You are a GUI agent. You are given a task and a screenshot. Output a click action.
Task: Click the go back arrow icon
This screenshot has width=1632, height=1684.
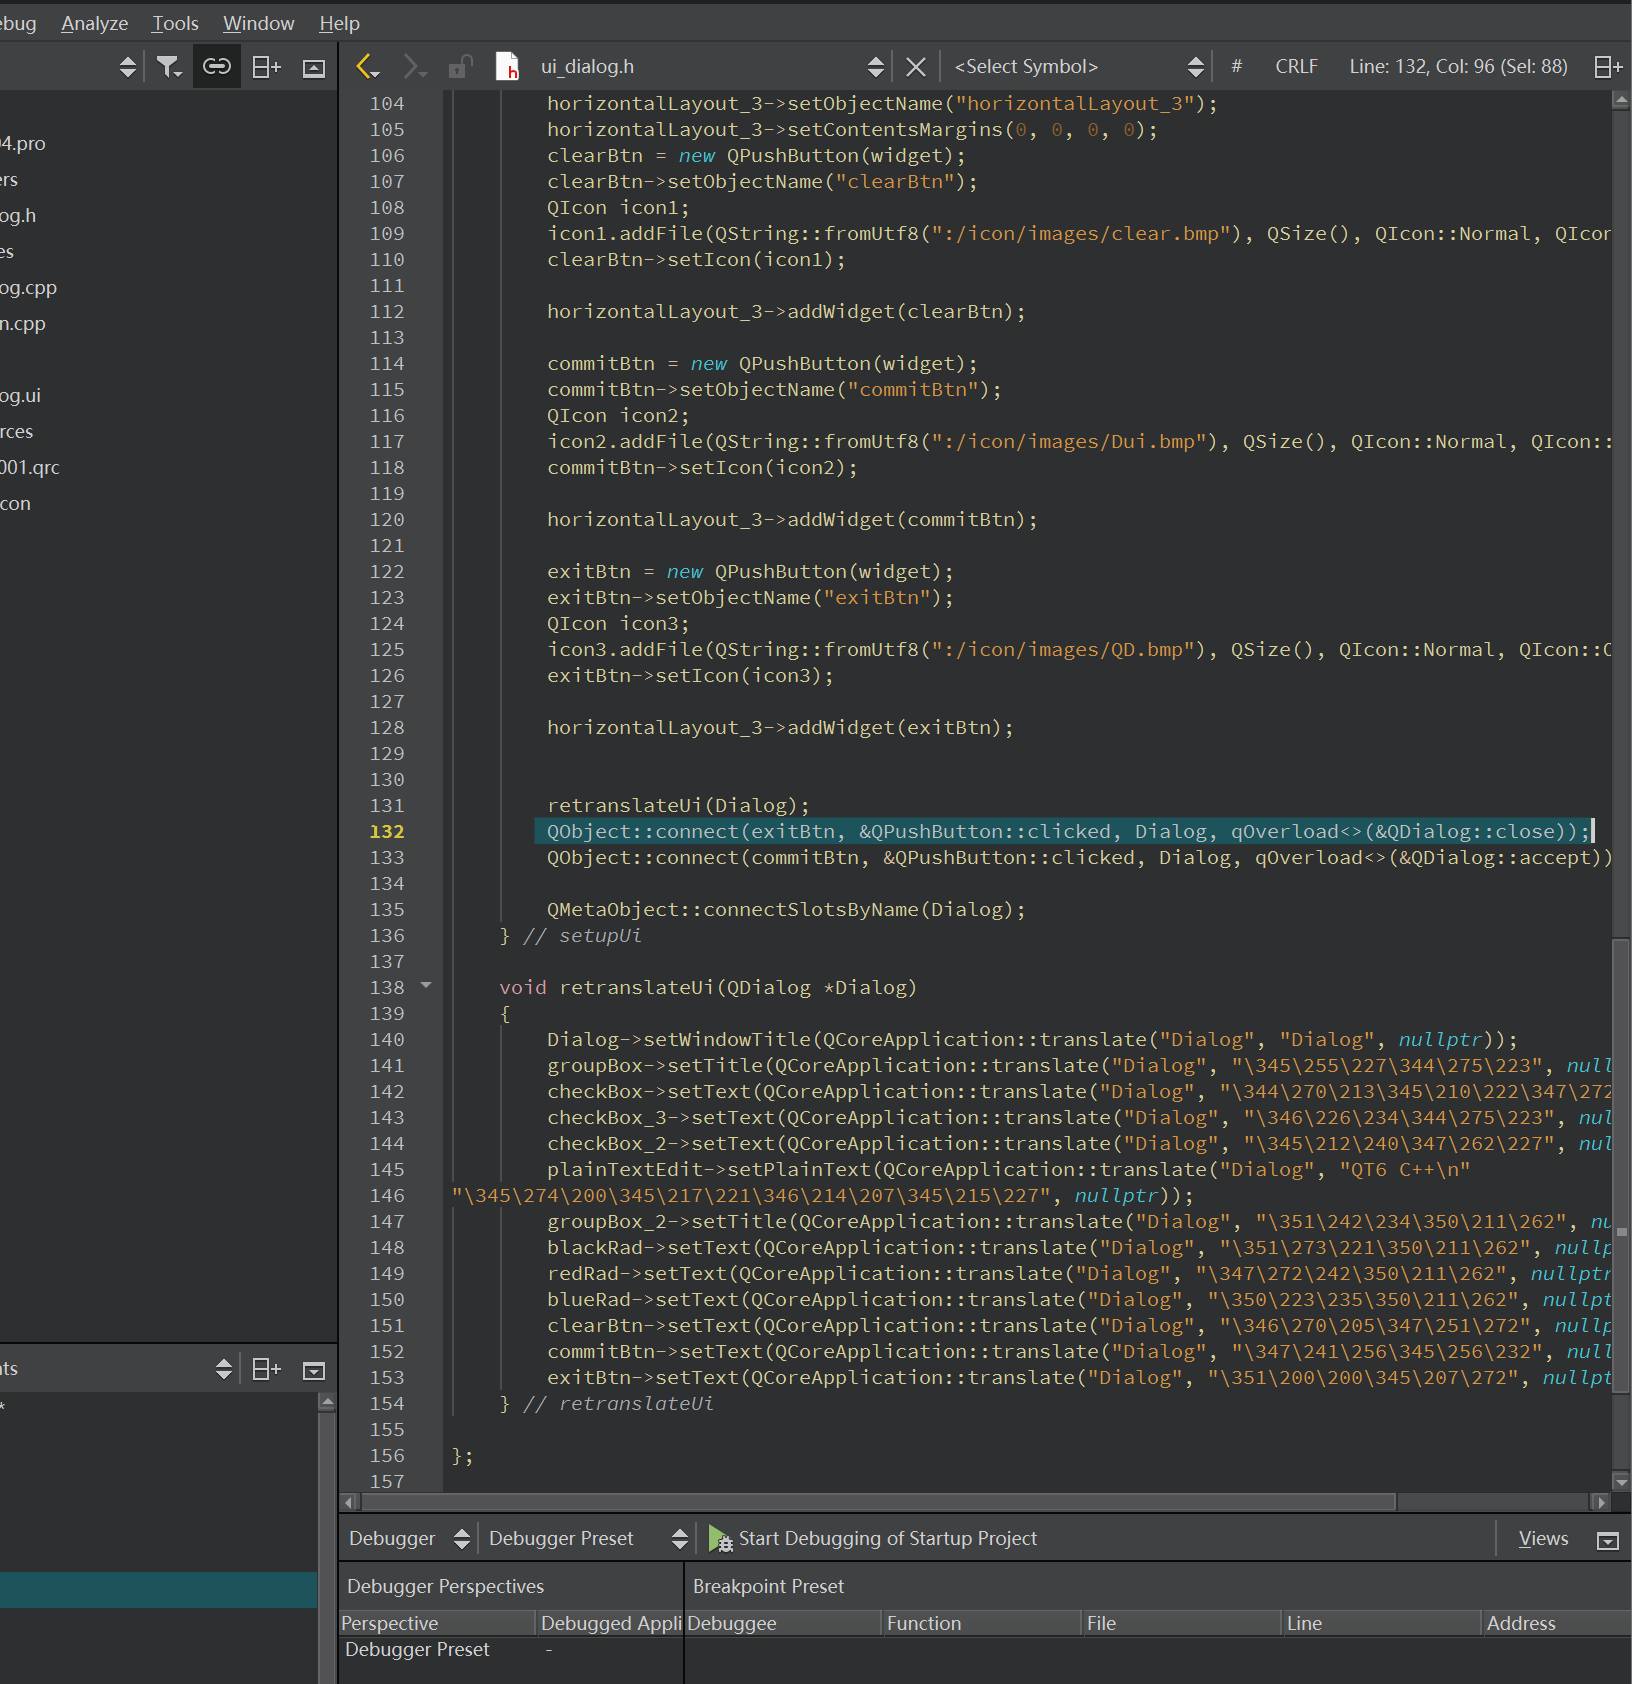(367, 67)
